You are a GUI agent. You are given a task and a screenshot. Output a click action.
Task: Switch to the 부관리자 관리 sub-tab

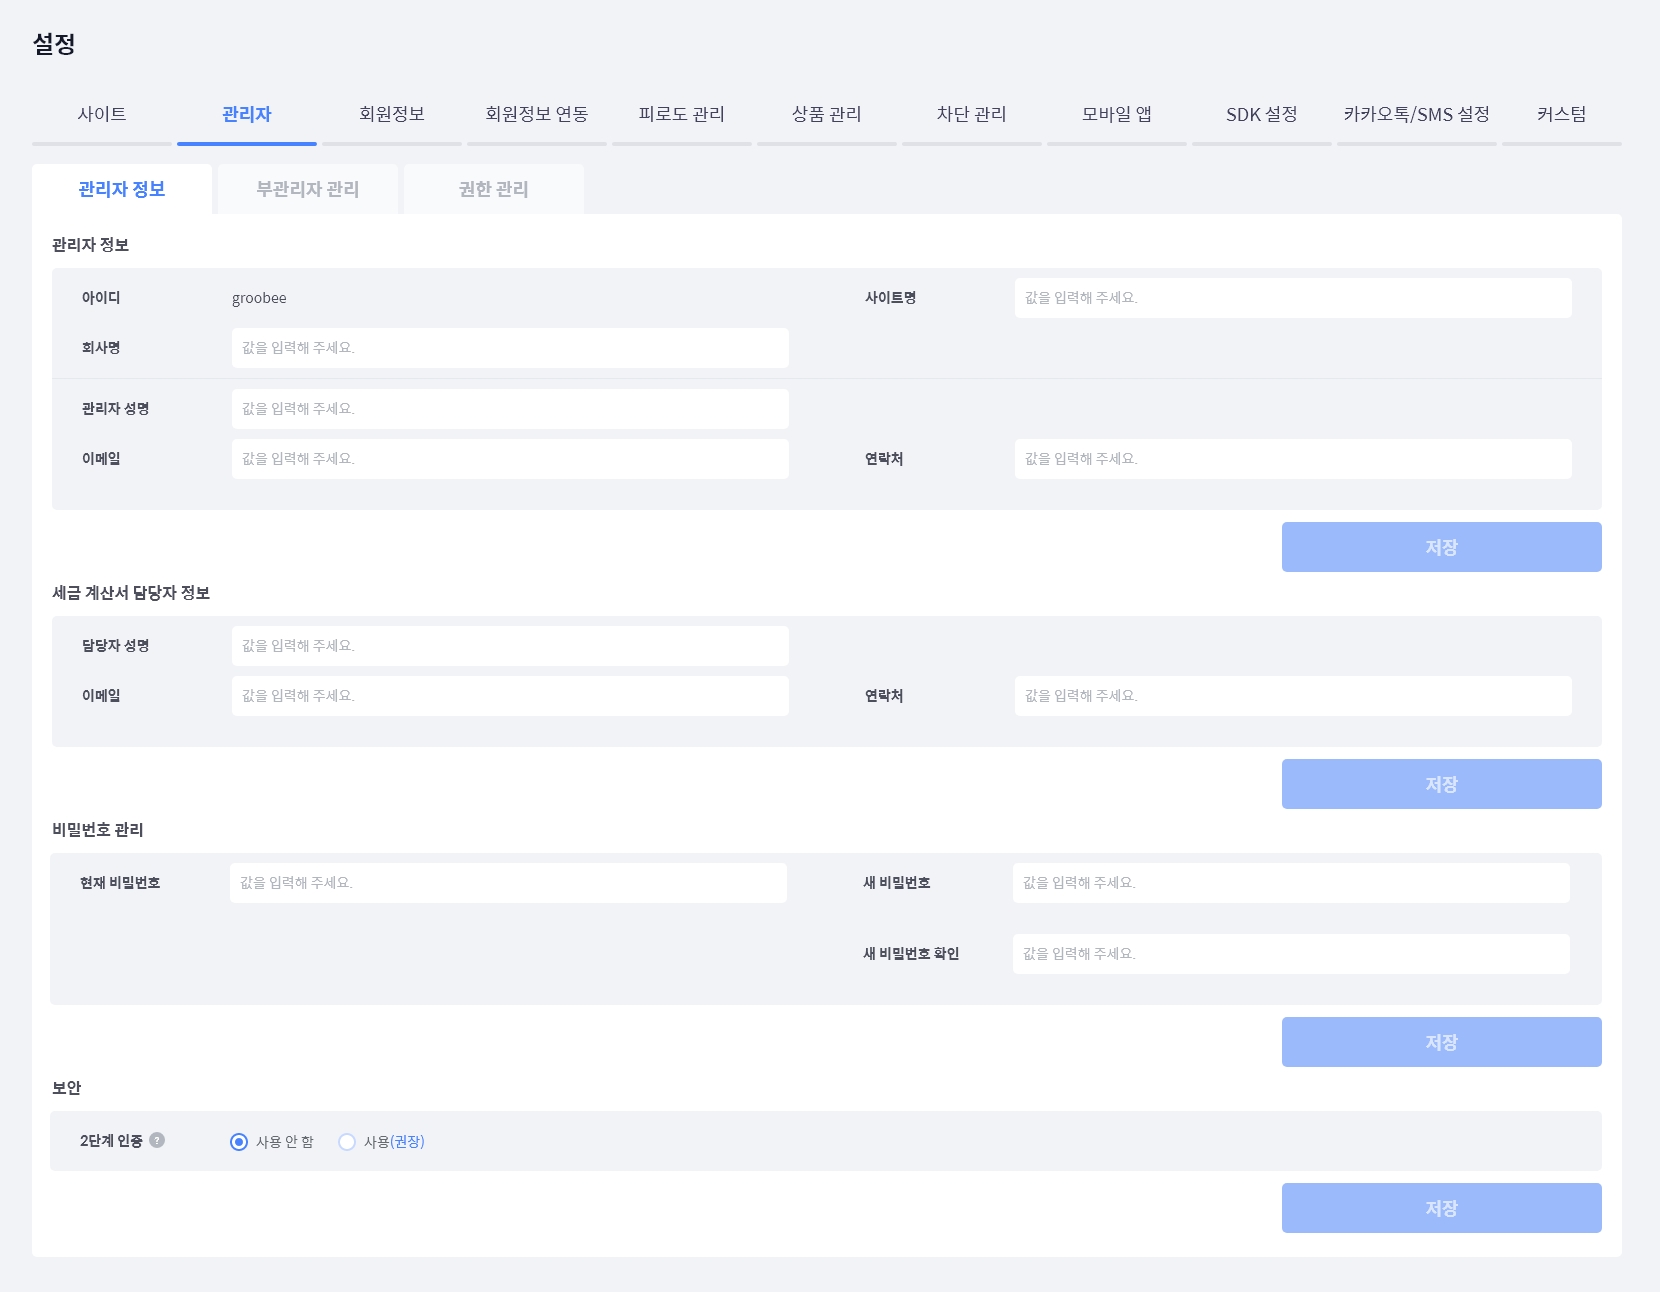(308, 189)
